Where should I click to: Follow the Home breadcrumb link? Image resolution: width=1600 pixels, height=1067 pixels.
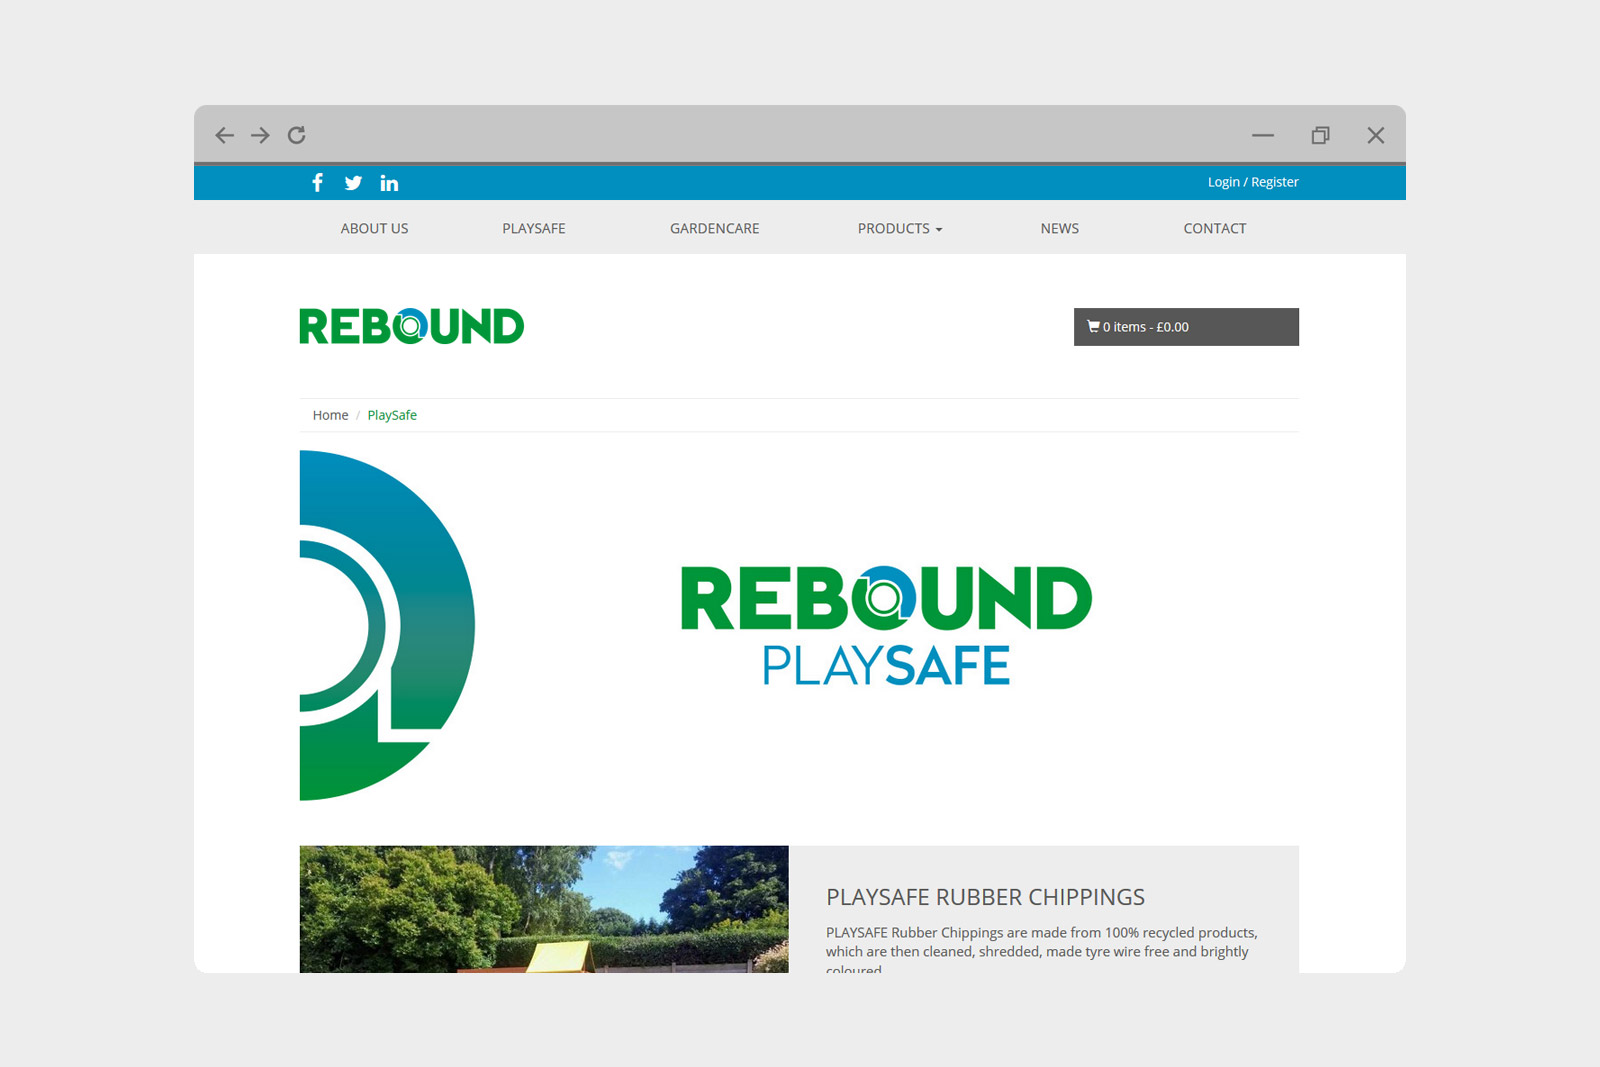(x=330, y=415)
